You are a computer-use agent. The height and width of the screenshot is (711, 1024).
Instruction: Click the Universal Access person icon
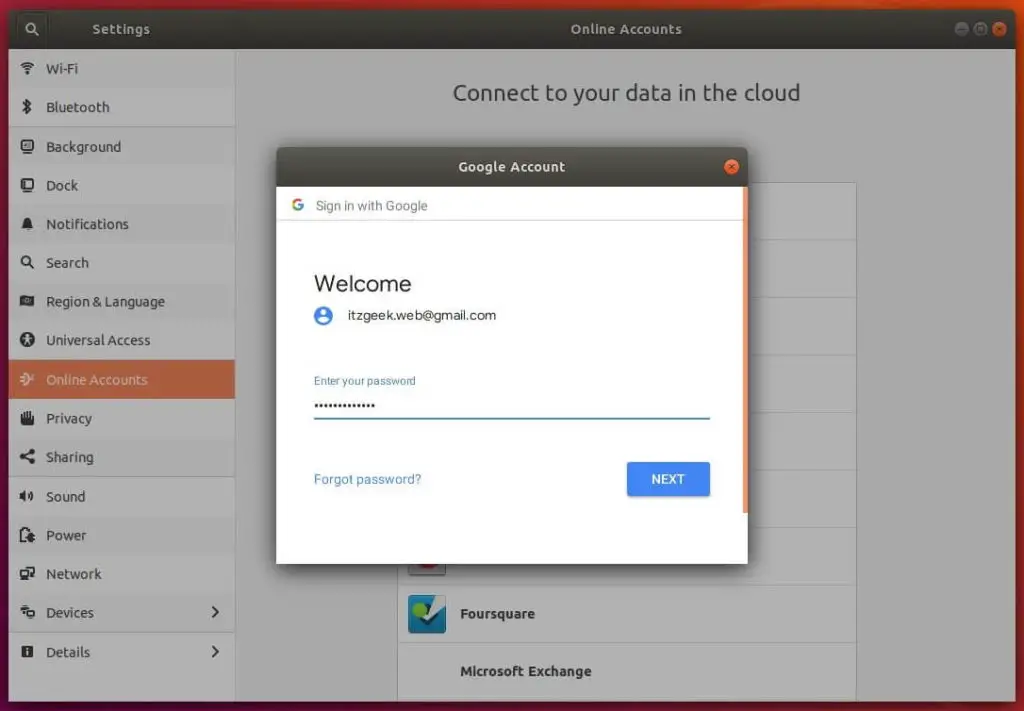click(27, 340)
